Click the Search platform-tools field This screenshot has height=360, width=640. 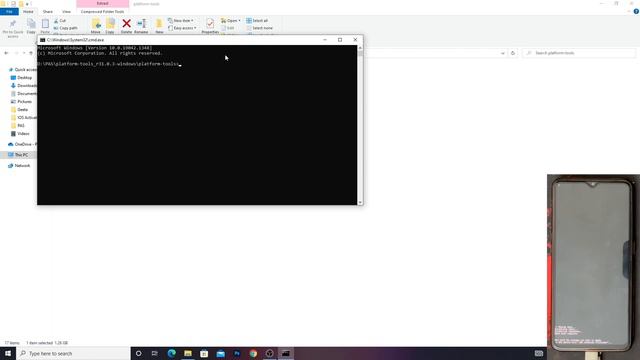(579, 53)
